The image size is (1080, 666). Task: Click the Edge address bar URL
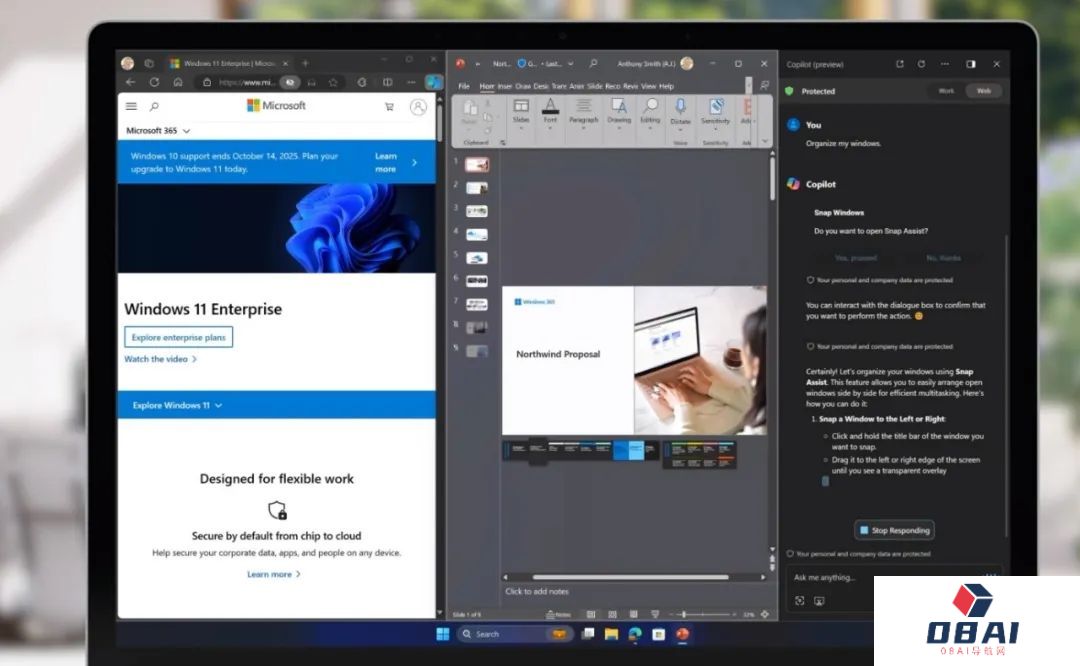(x=248, y=83)
